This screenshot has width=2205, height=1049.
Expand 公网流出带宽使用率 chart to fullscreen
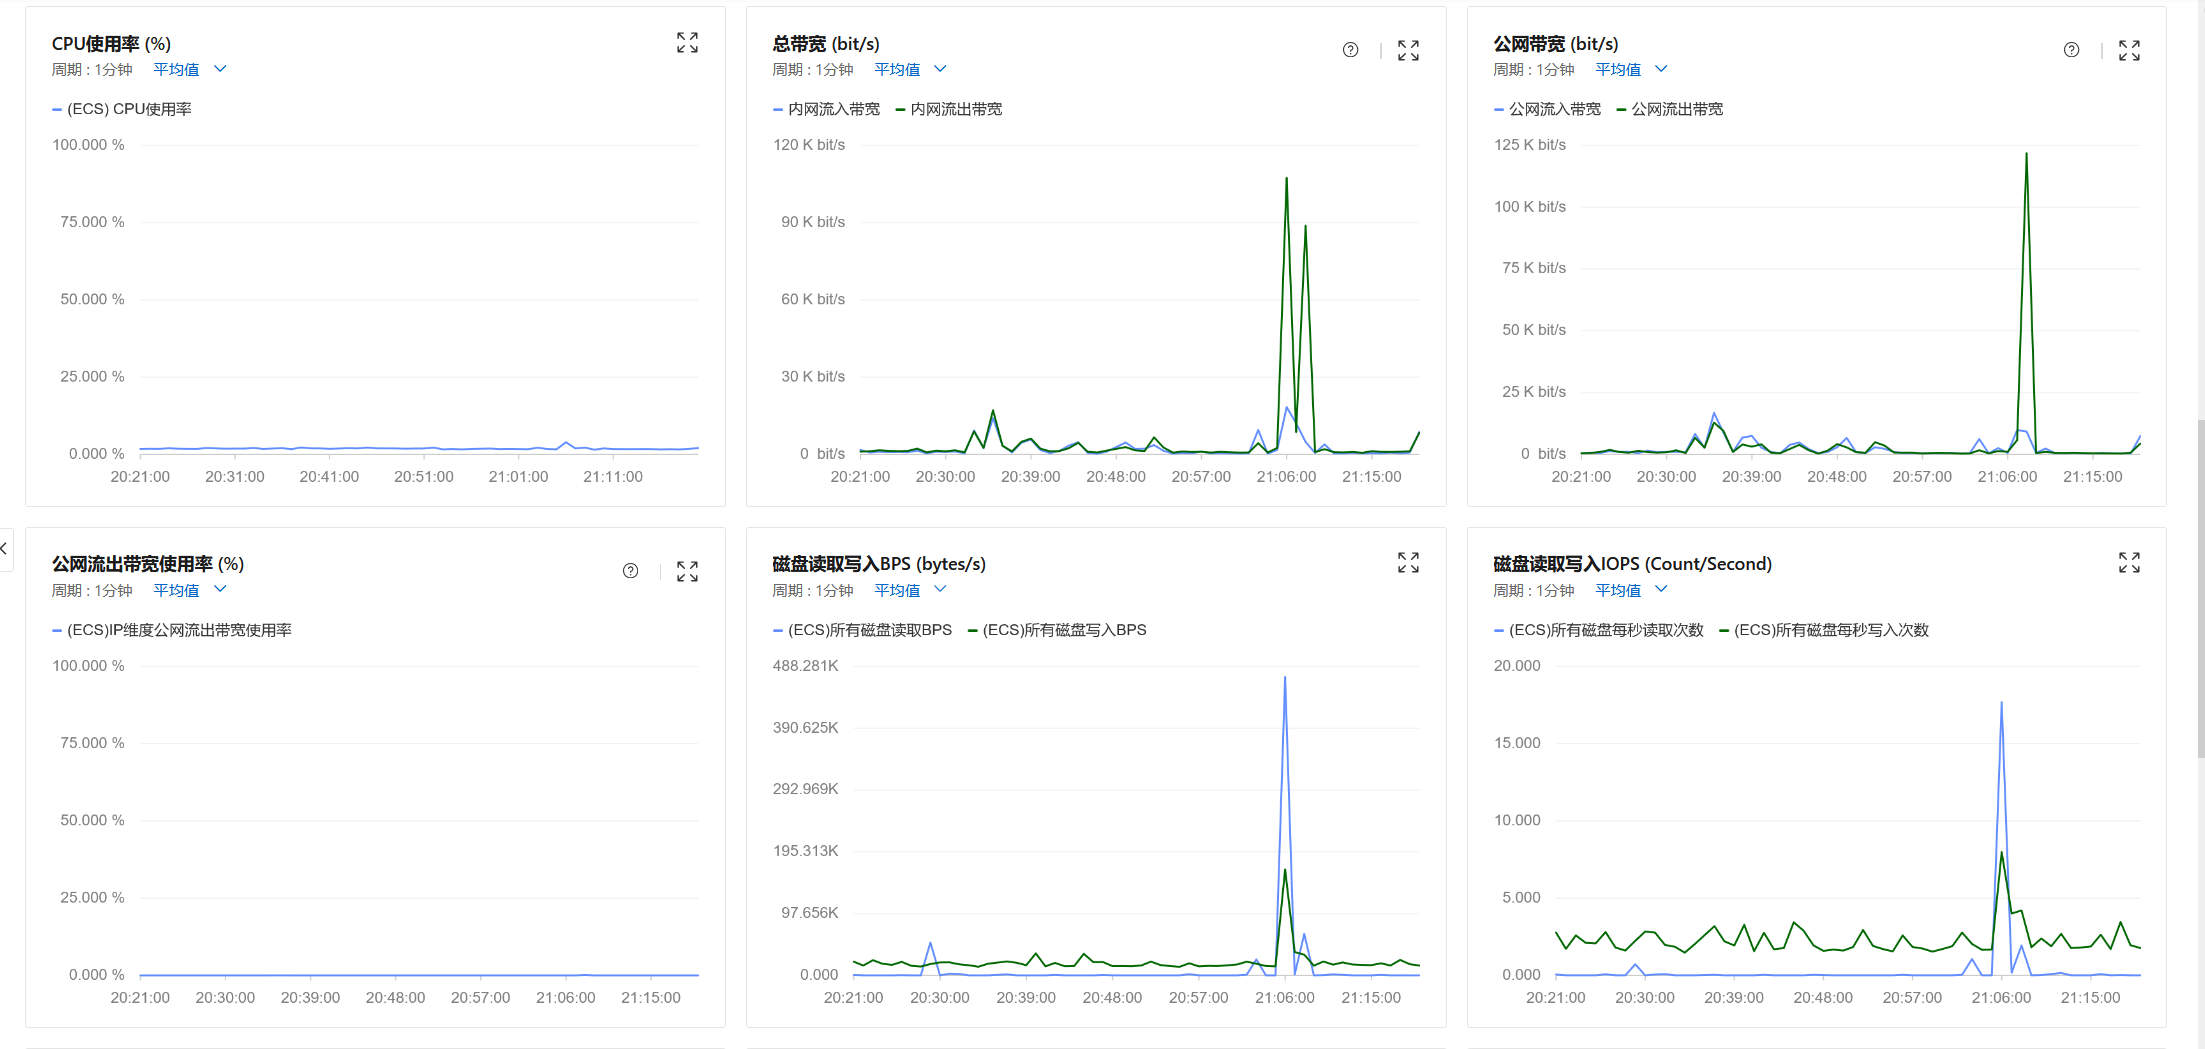(x=687, y=571)
